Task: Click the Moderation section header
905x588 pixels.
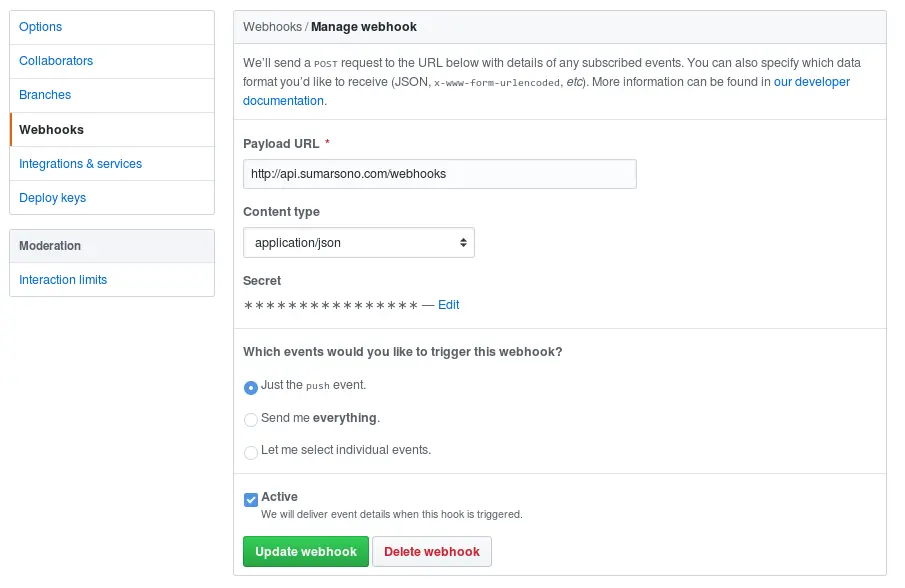Action: [50, 245]
